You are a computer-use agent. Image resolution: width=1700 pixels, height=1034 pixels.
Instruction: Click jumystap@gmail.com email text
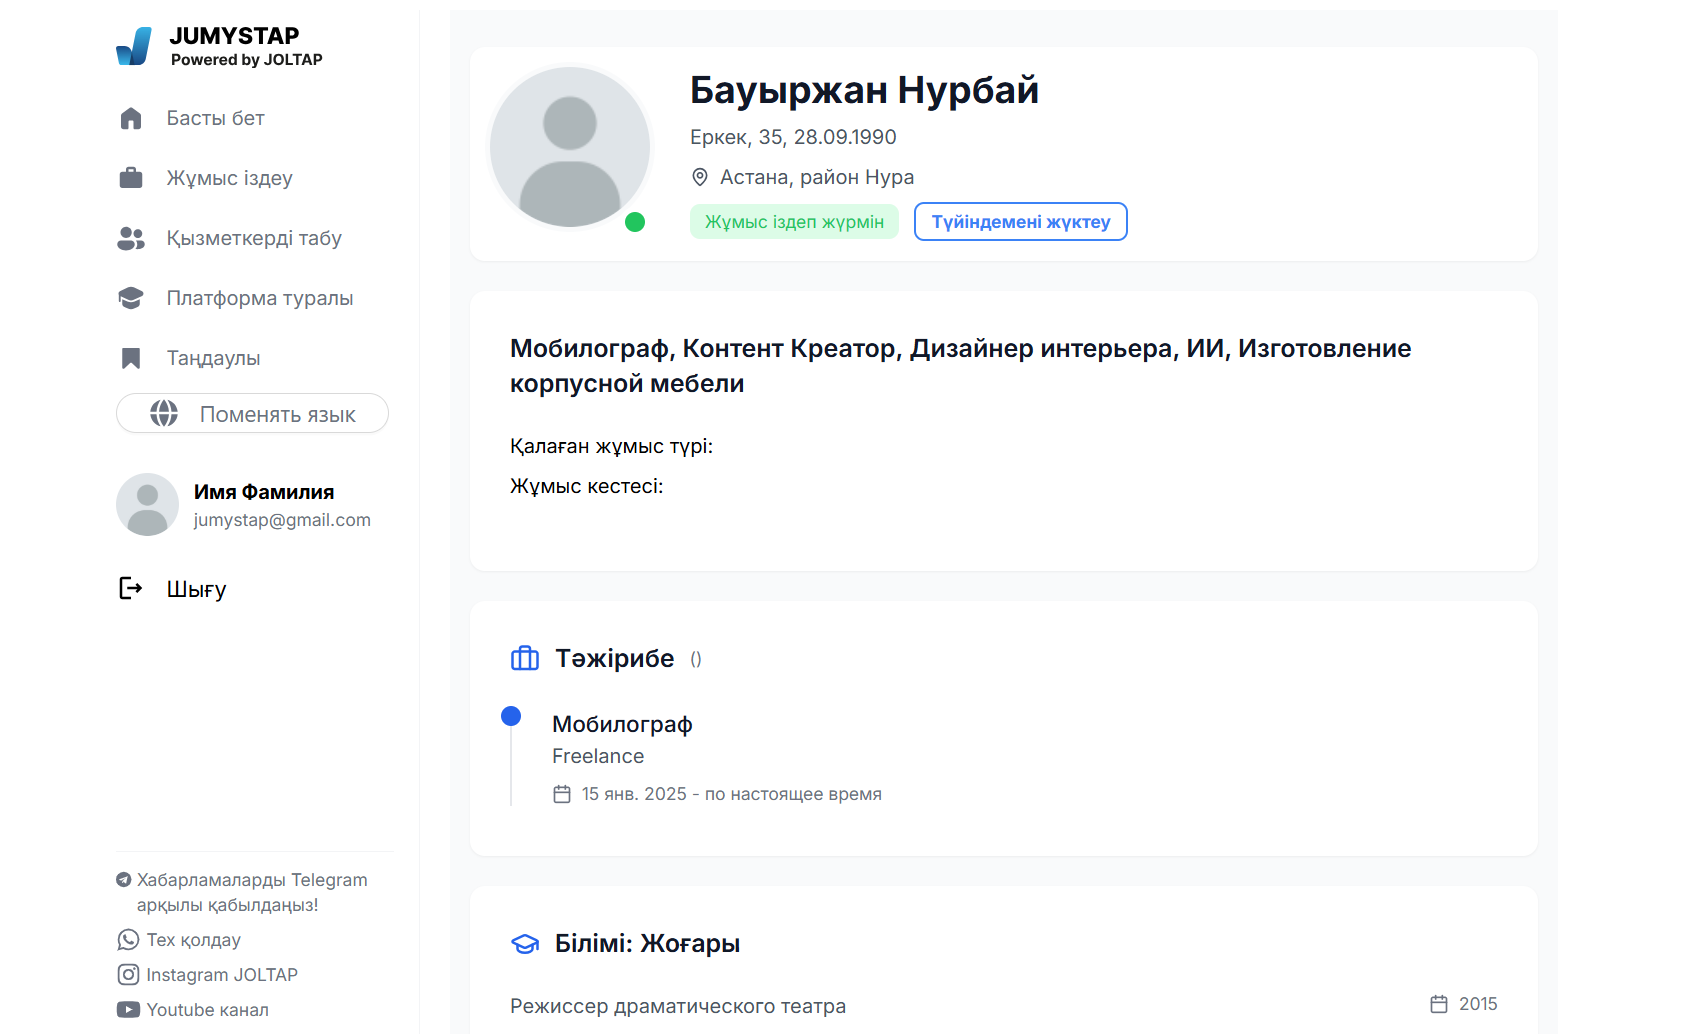(x=282, y=520)
